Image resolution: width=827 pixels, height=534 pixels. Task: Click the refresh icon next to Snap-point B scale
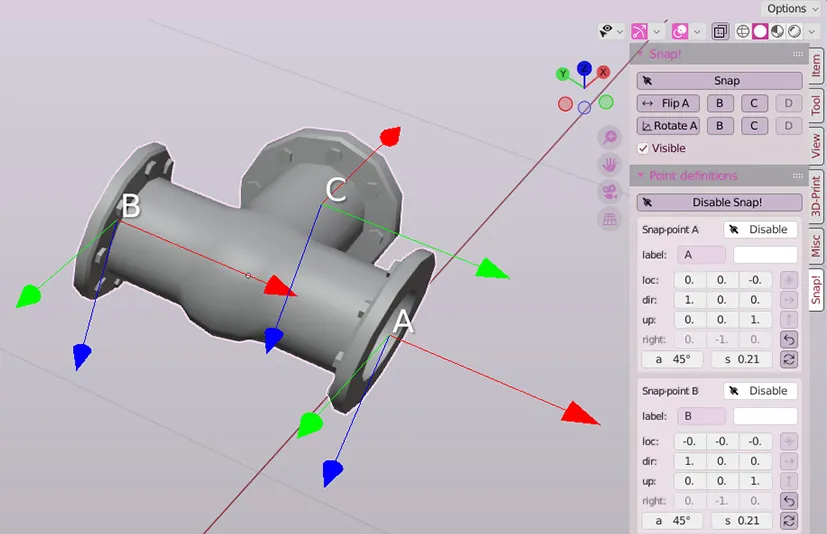click(789, 521)
